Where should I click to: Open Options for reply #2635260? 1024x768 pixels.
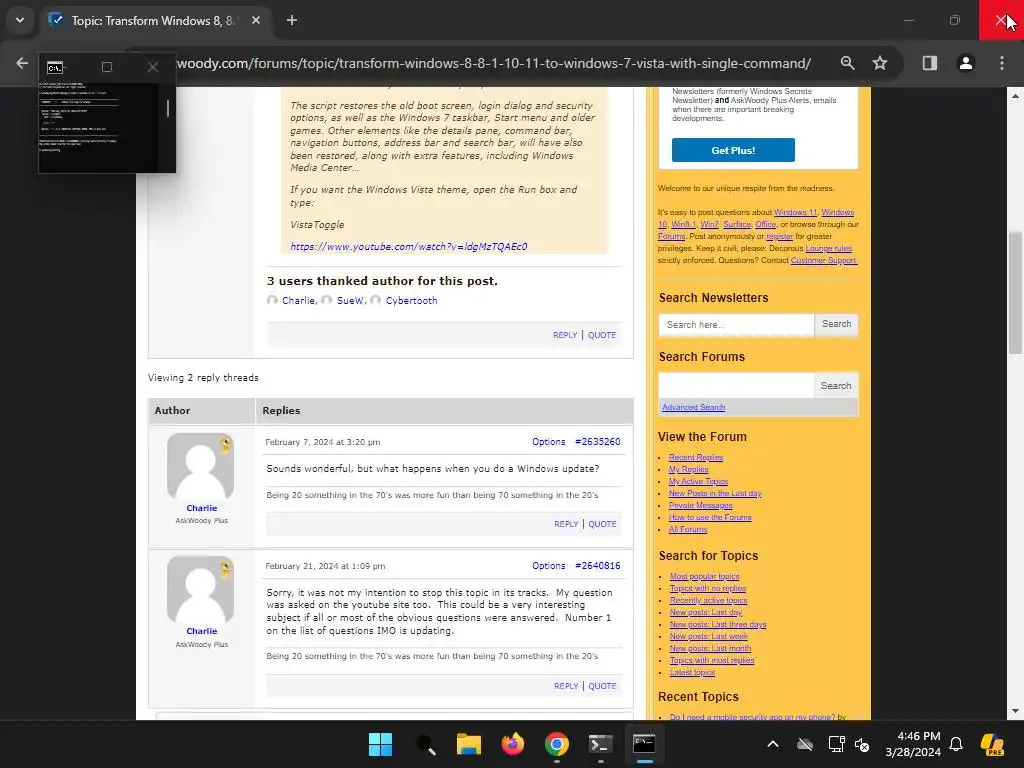(549, 442)
